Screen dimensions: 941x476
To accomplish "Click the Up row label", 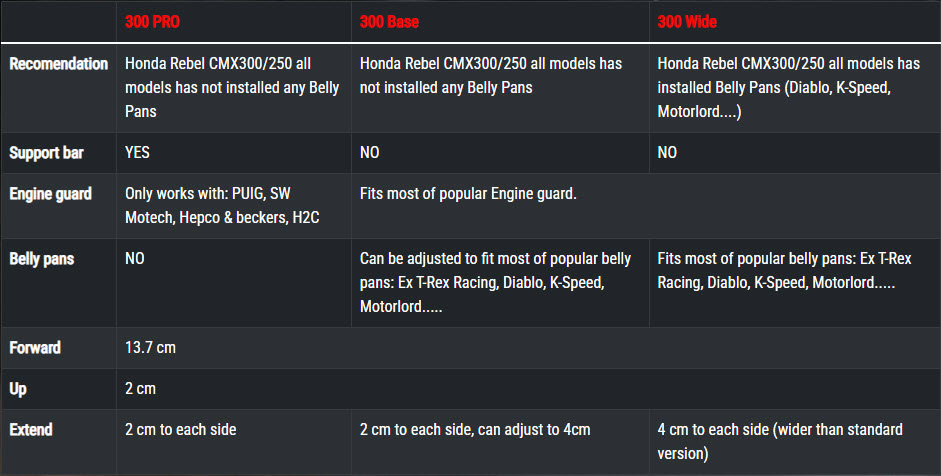I will [x=18, y=389].
